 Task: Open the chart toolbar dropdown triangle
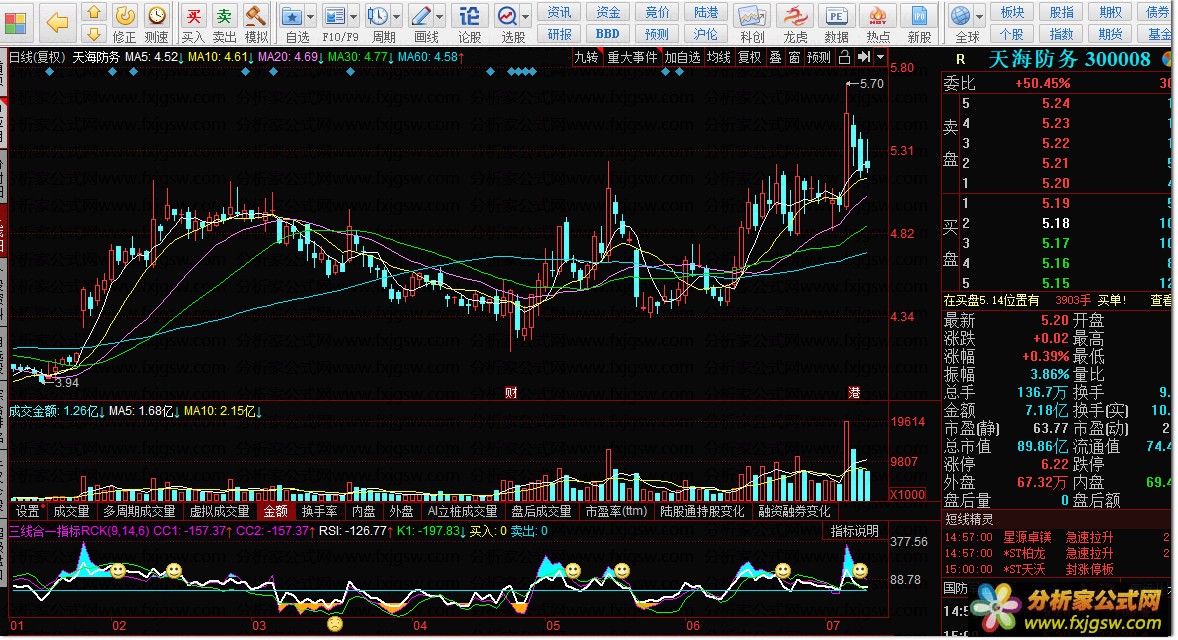point(880,57)
